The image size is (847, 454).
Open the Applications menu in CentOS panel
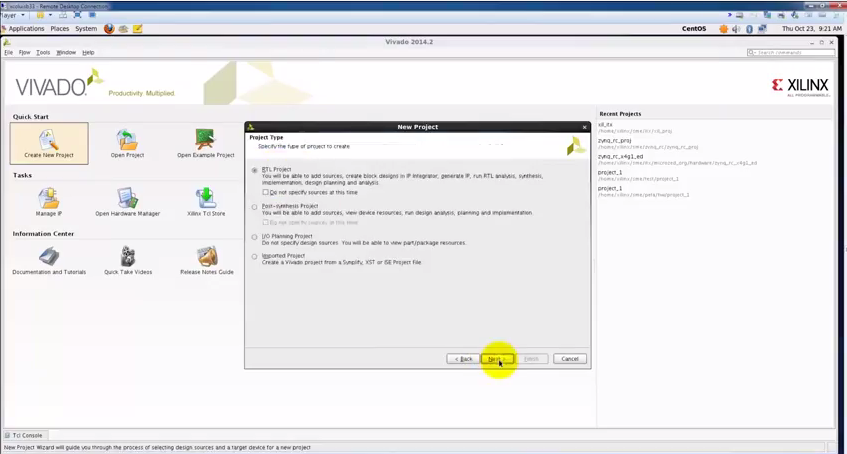click(x=26, y=29)
